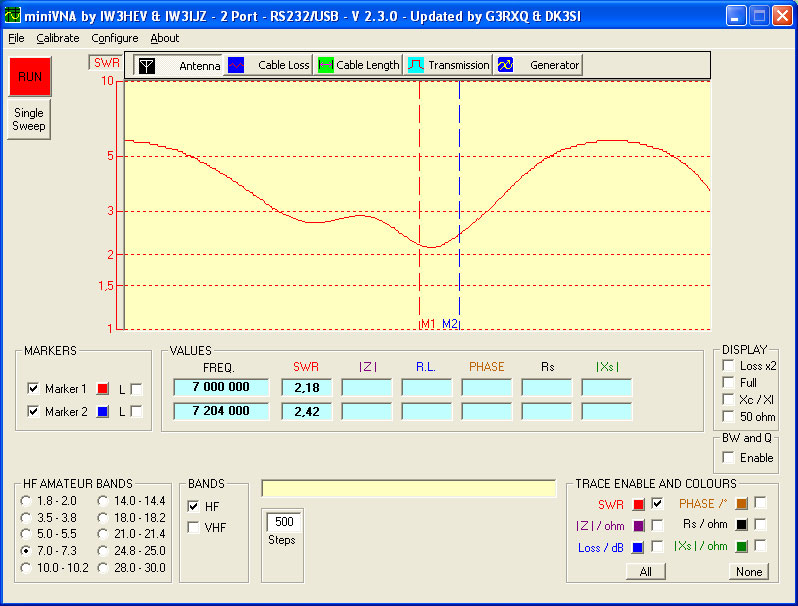Switch to Transmission mode icon
The width and height of the screenshot is (798, 606).
(x=416, y=65)
